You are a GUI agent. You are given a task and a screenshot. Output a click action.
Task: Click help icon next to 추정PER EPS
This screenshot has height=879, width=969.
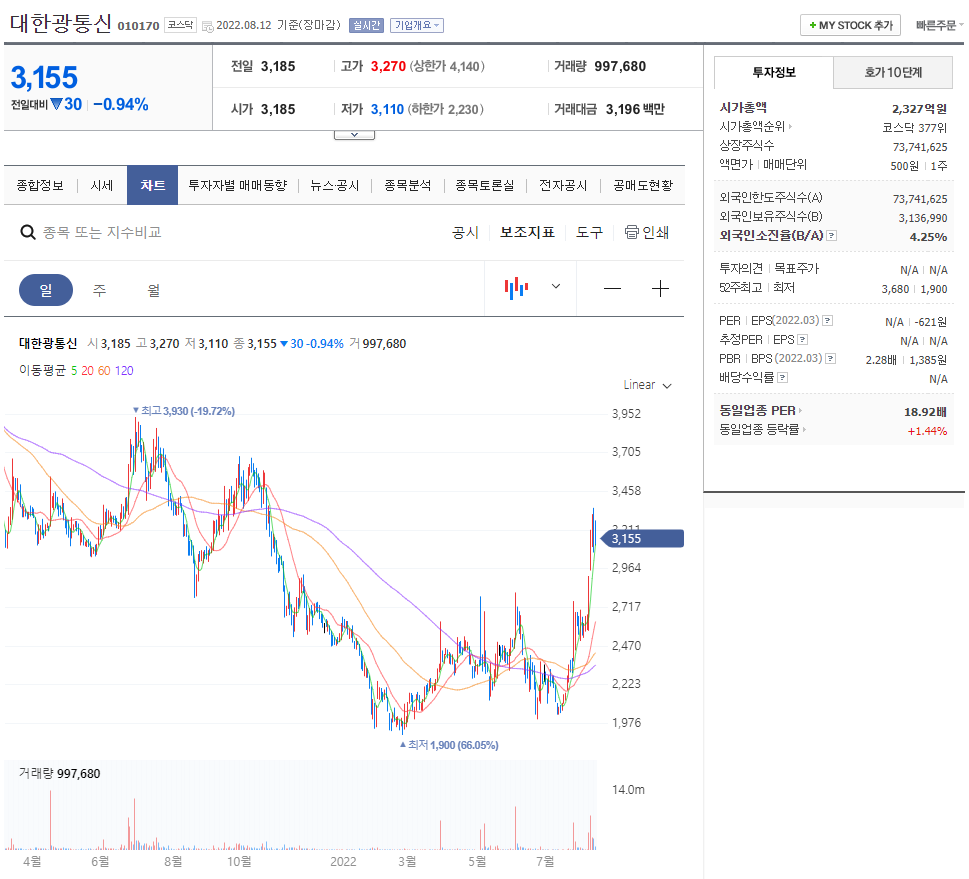[x=802, y=339]
